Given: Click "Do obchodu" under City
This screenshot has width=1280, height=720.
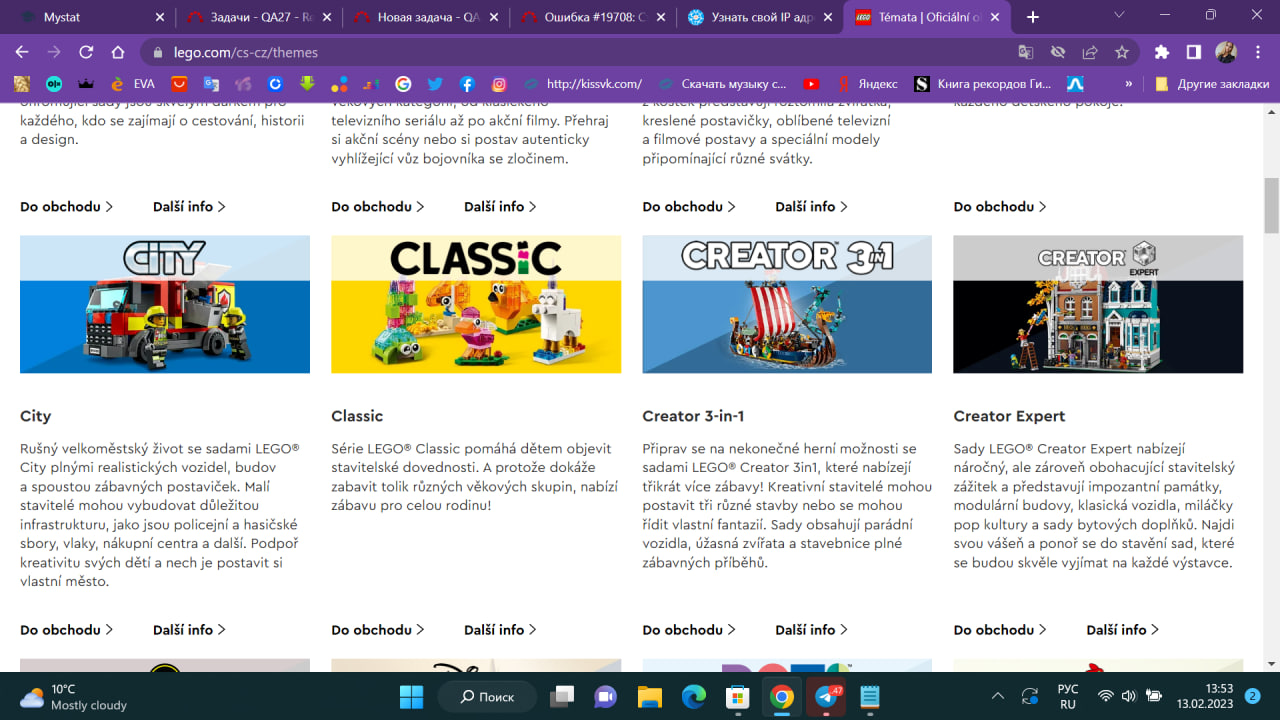Looking at the screenshot, I should pos(66,630).
